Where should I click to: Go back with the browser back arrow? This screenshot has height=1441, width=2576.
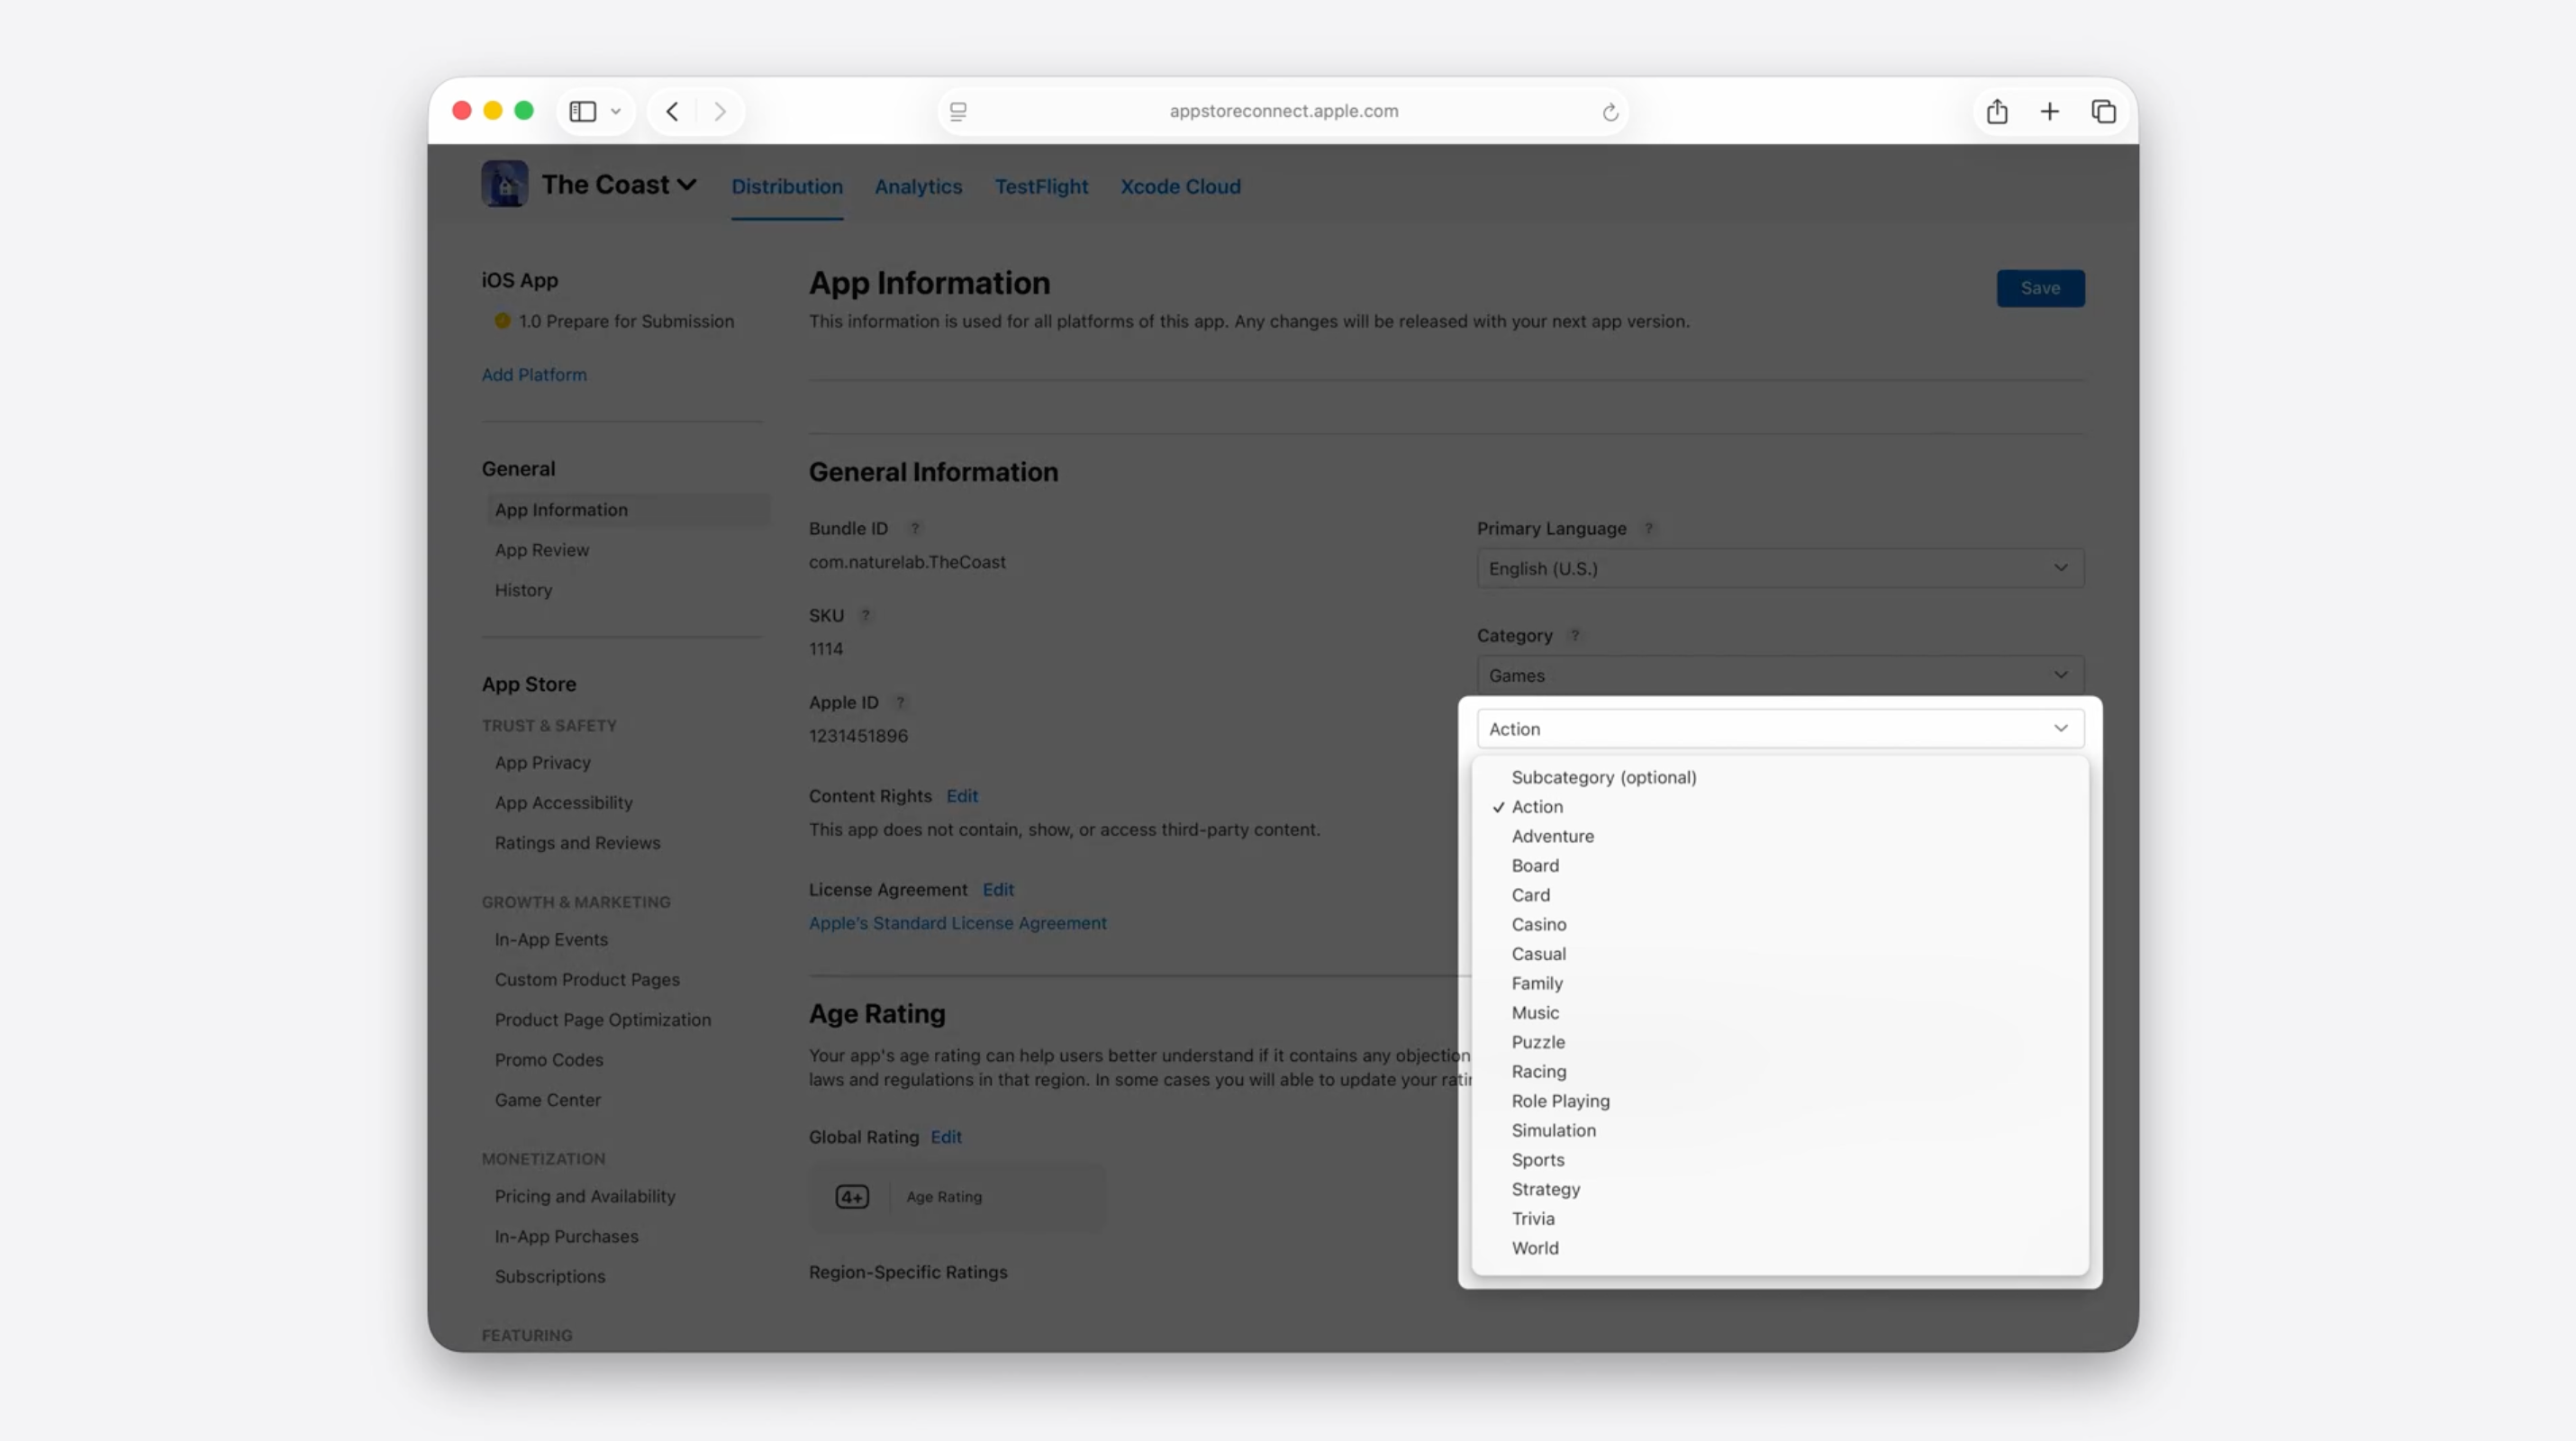[x=672, y=111]
